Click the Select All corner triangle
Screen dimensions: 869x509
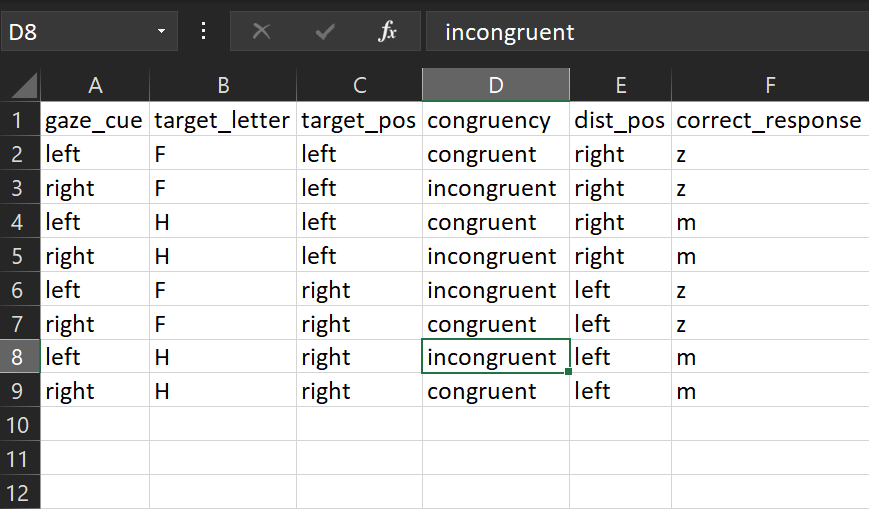click(x=21, y=86)
